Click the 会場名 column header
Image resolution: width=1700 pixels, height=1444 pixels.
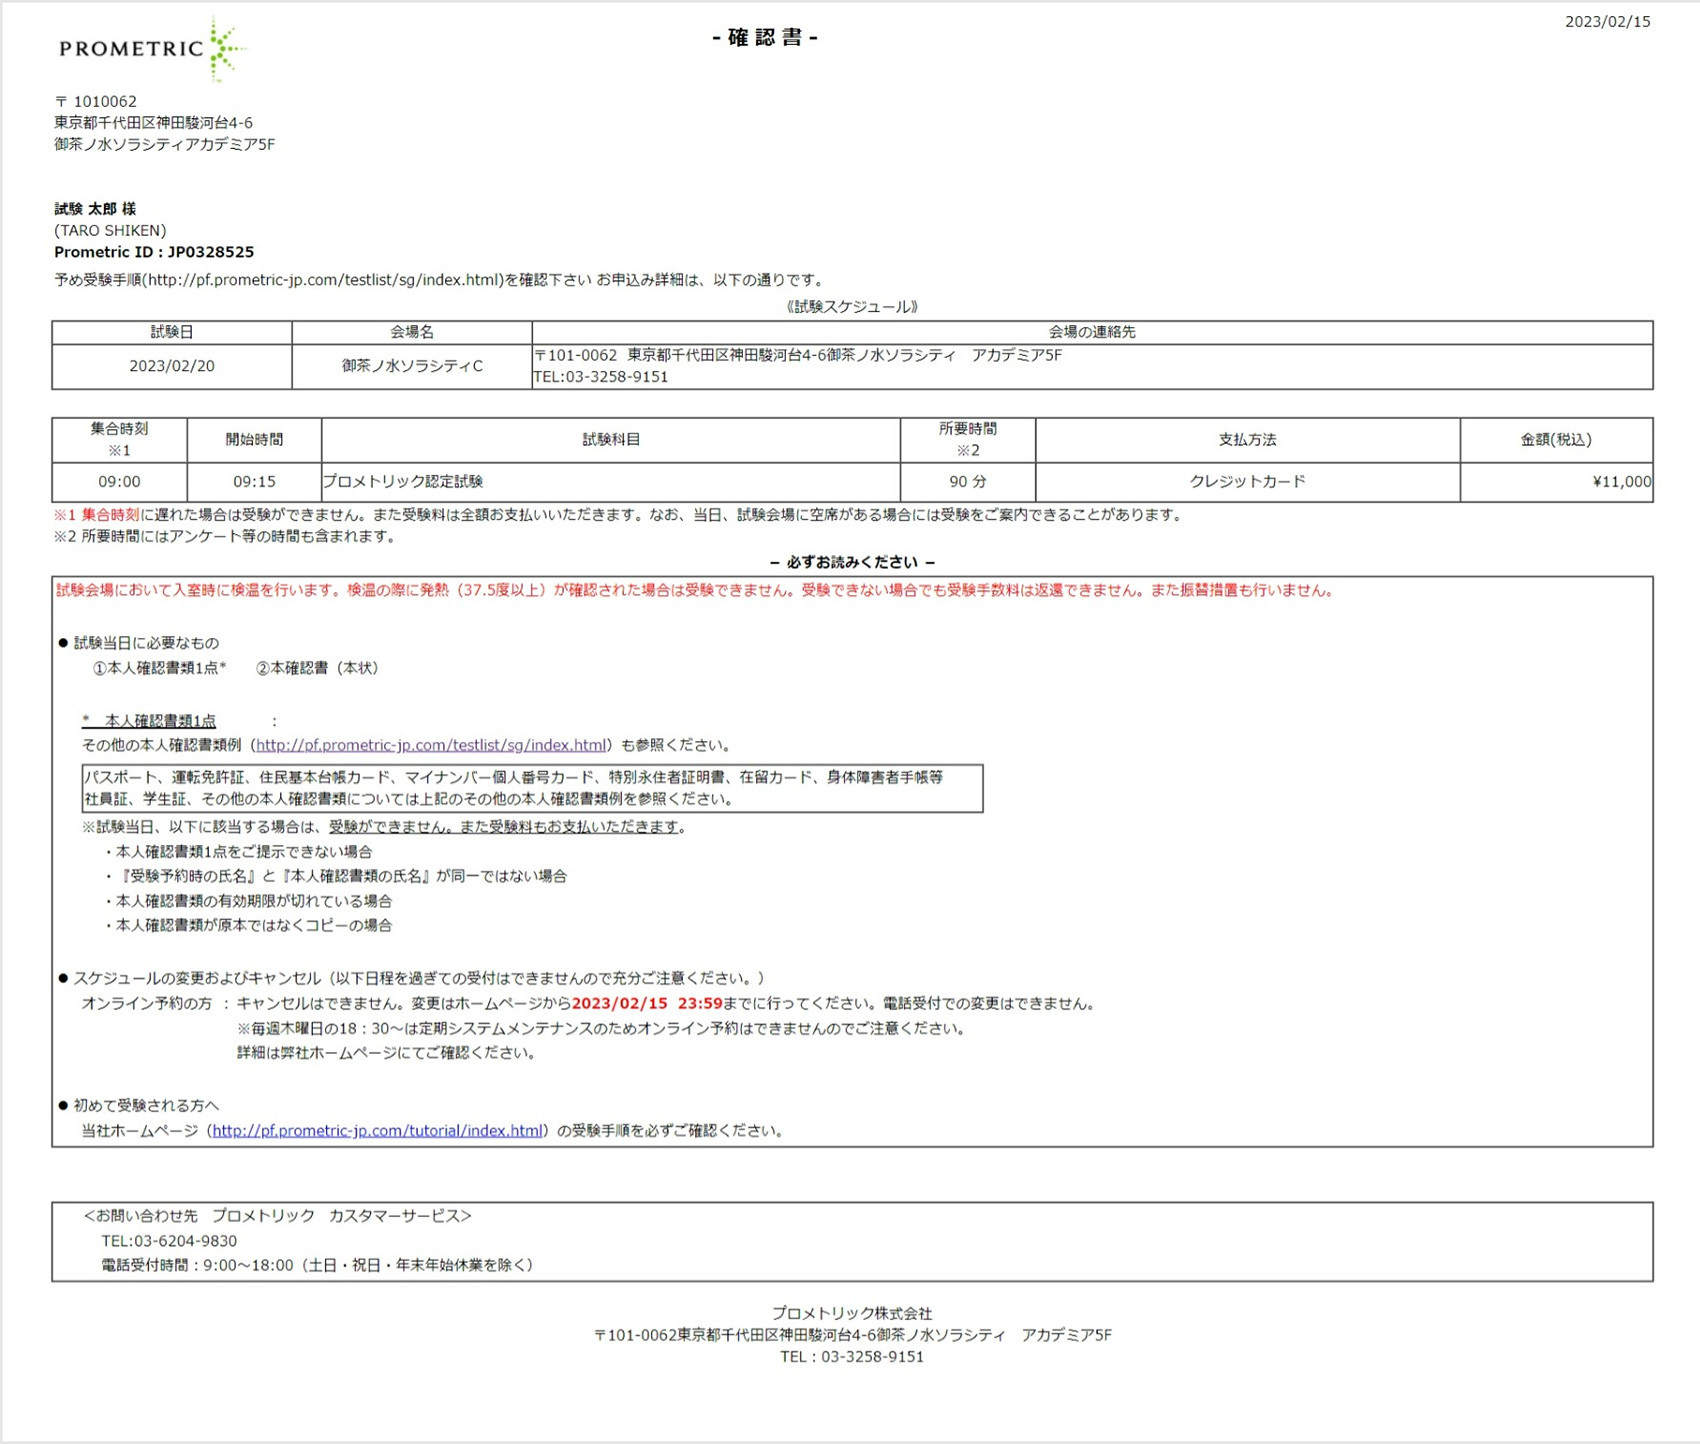point(412,332)
